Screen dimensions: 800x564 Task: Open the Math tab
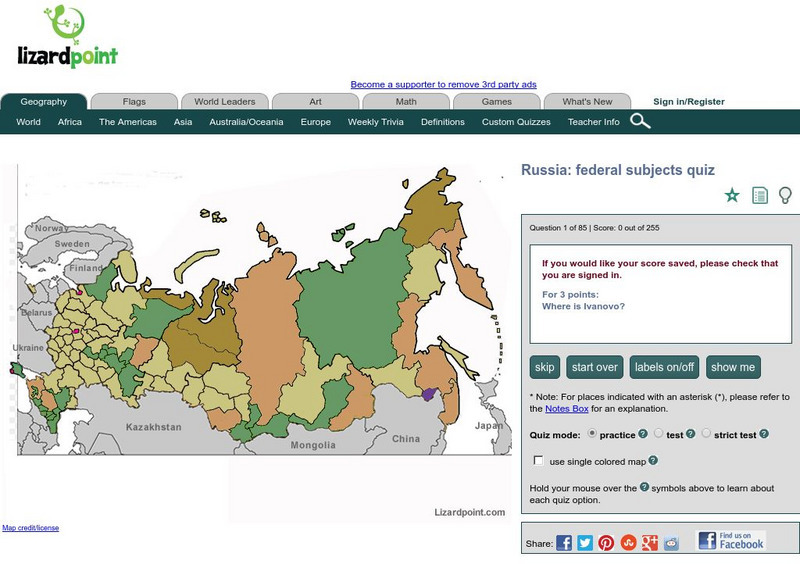pyautogui.click(x=406, y=102)
